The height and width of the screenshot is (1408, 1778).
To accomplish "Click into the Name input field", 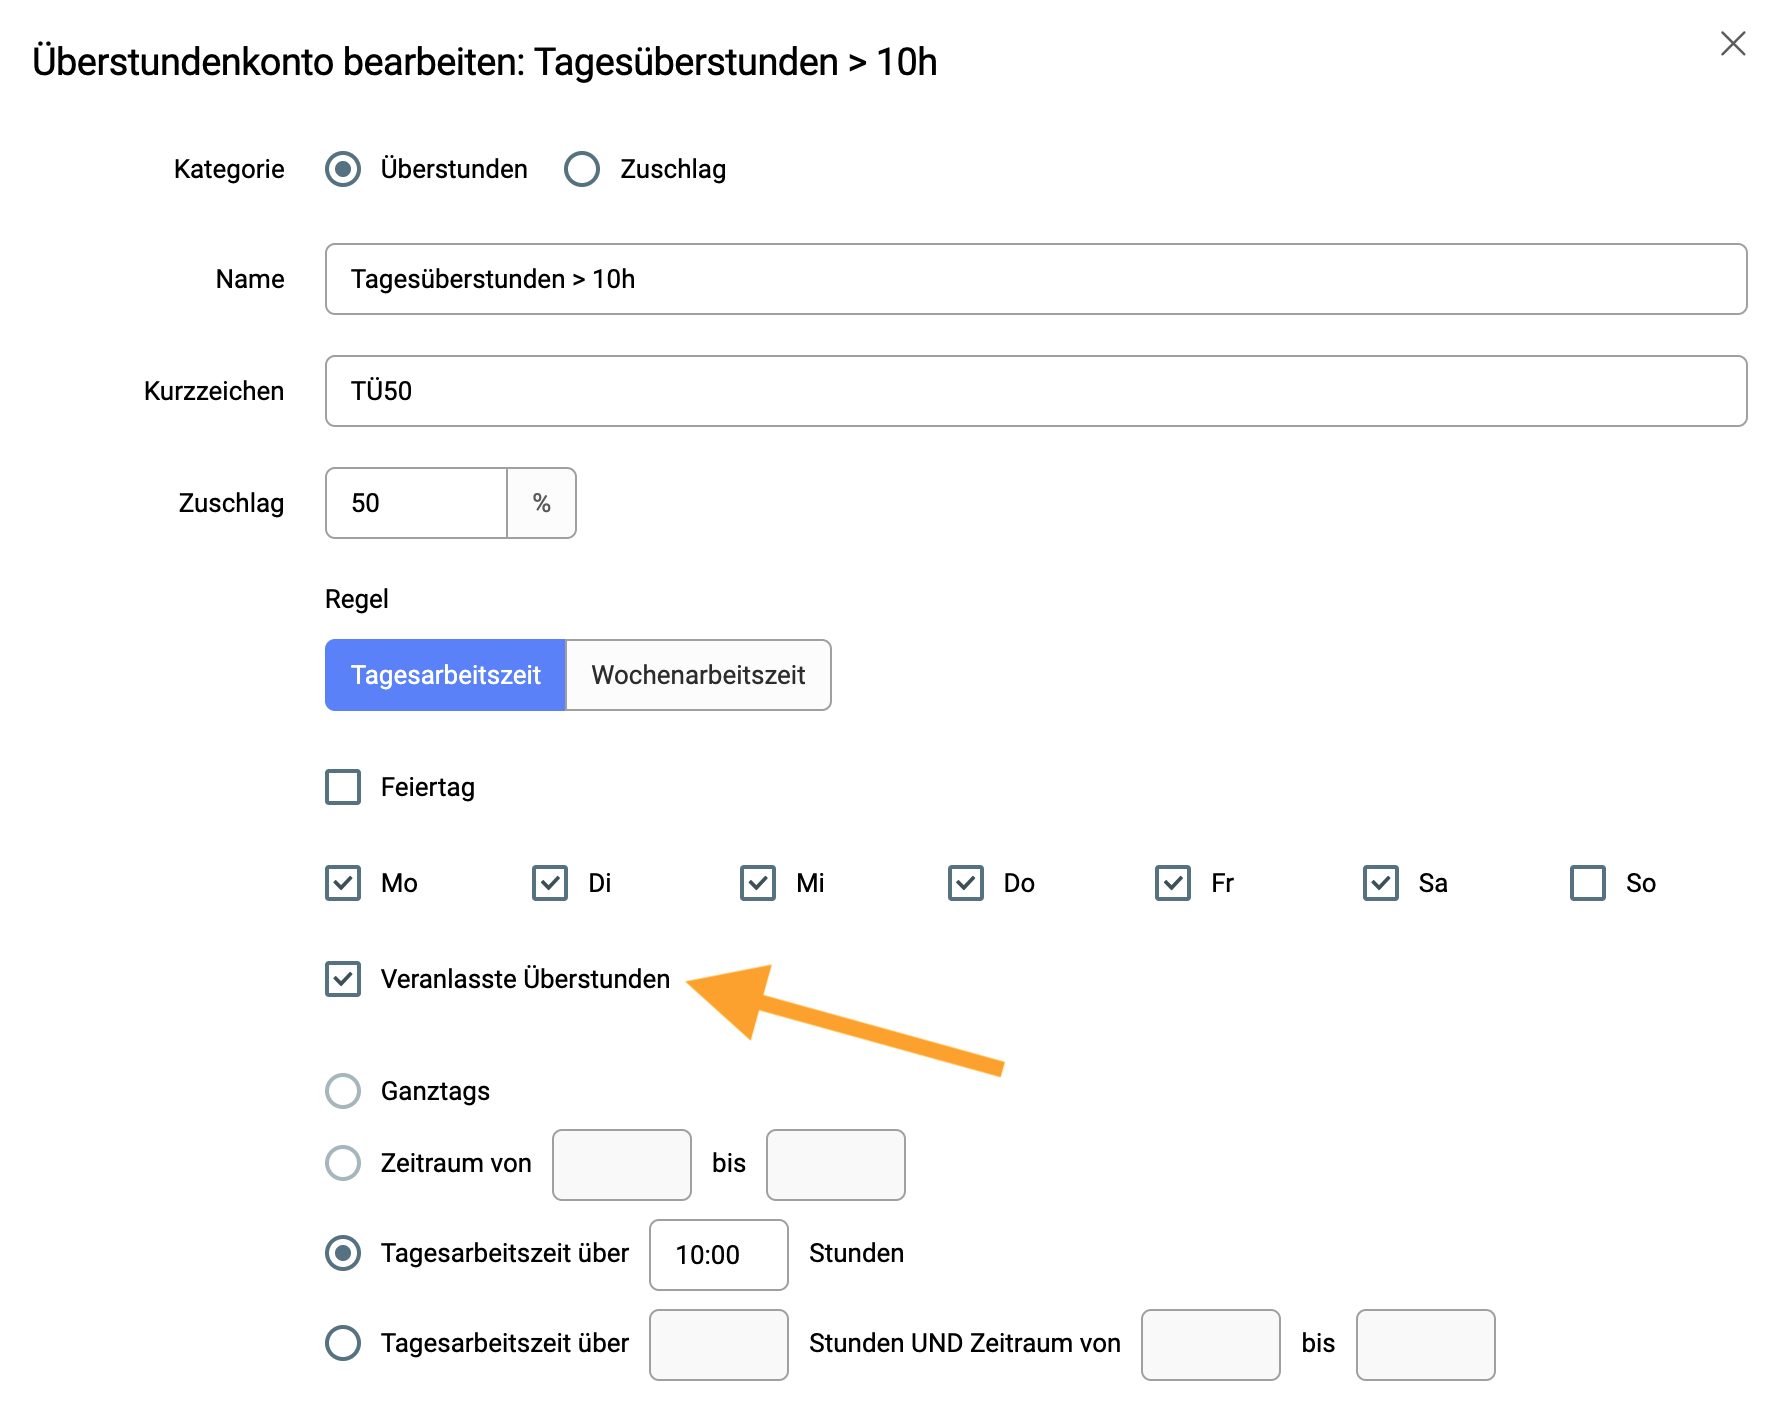I will click(x=1036, y=279).
